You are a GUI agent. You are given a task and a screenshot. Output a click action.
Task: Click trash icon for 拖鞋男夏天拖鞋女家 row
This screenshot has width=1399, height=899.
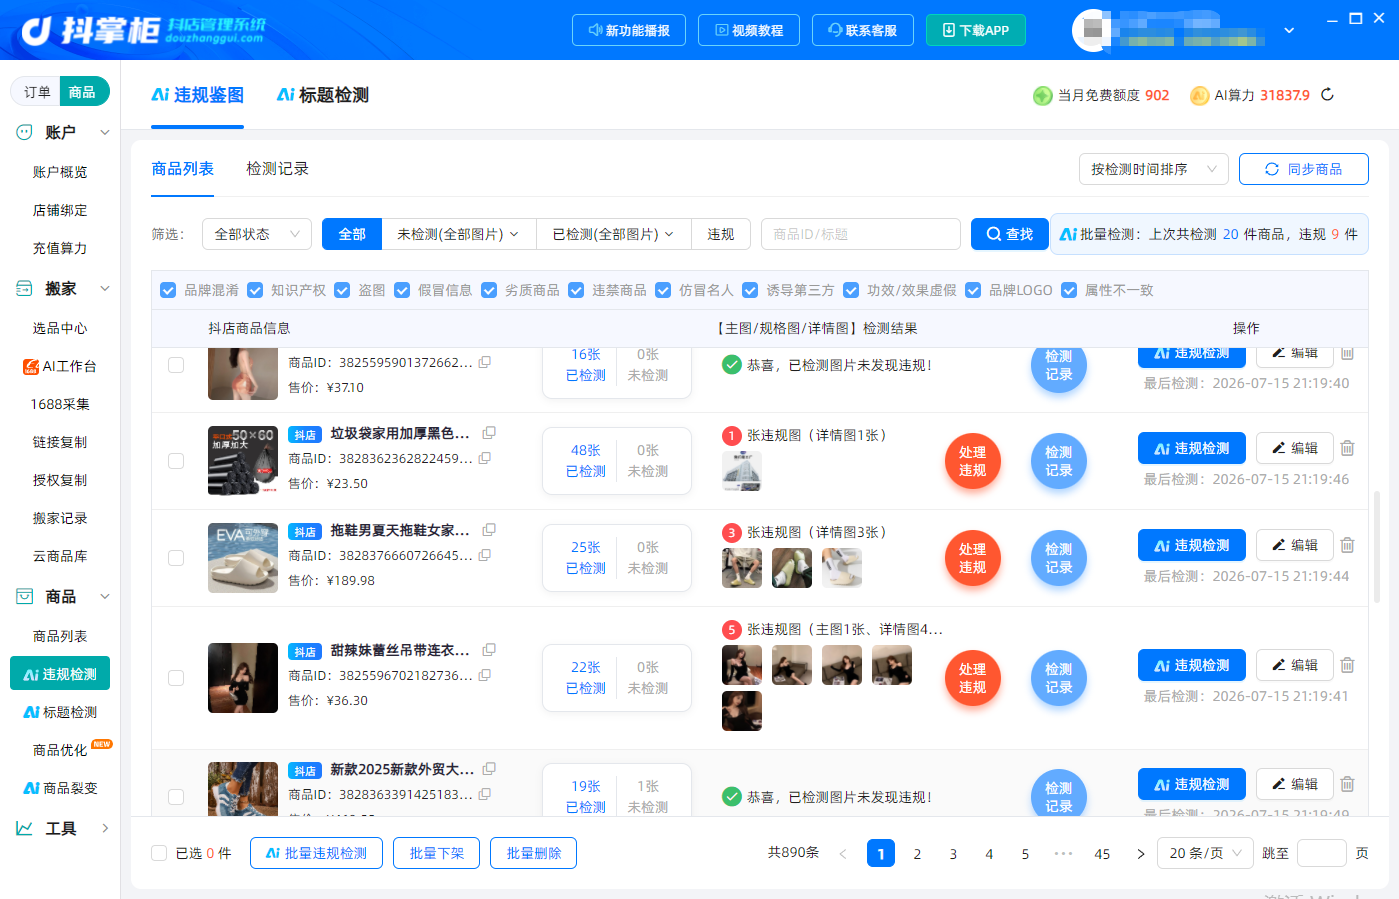[x=1347, y=545]
